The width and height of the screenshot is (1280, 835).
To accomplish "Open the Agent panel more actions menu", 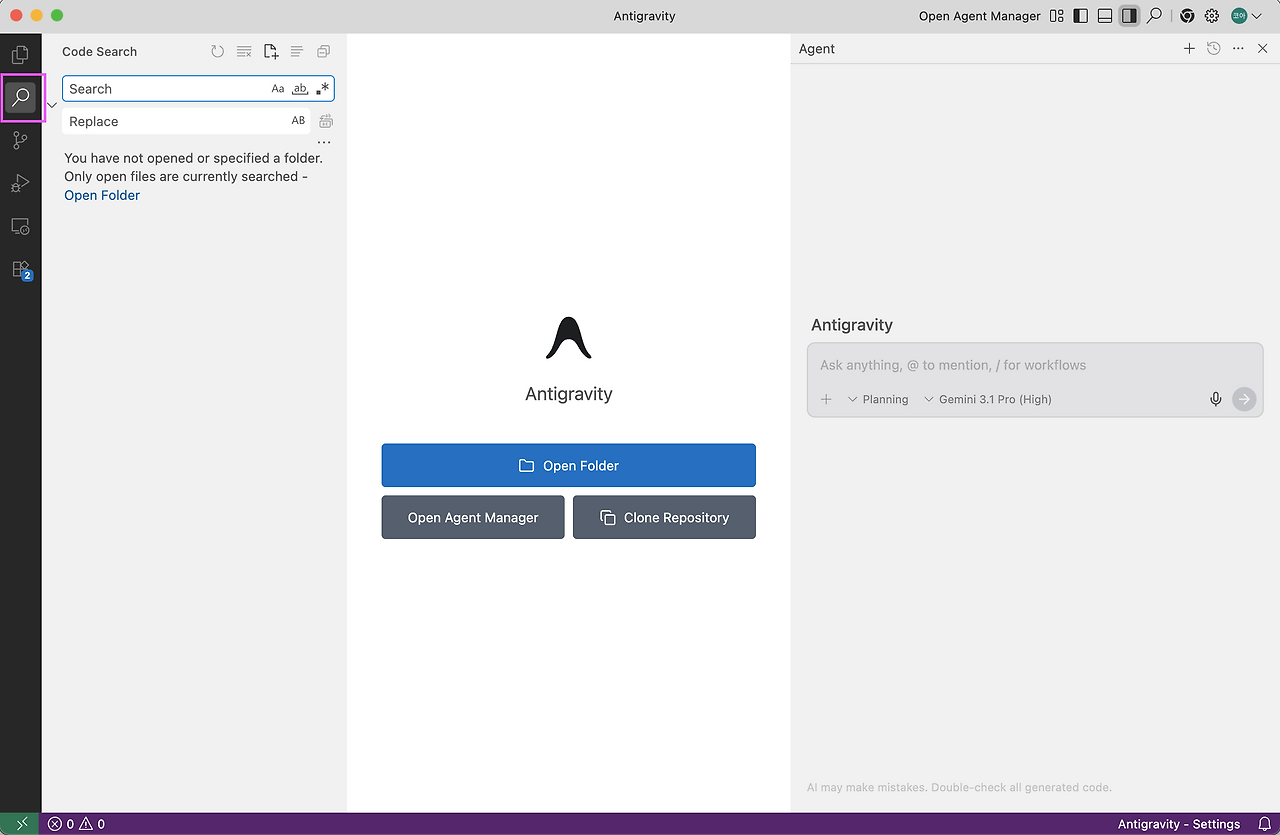I will (x=1238, y=48).
